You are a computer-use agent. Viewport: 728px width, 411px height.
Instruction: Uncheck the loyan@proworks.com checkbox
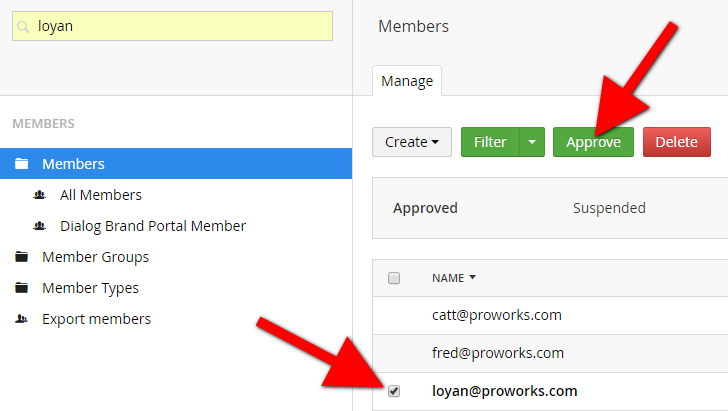394,391
